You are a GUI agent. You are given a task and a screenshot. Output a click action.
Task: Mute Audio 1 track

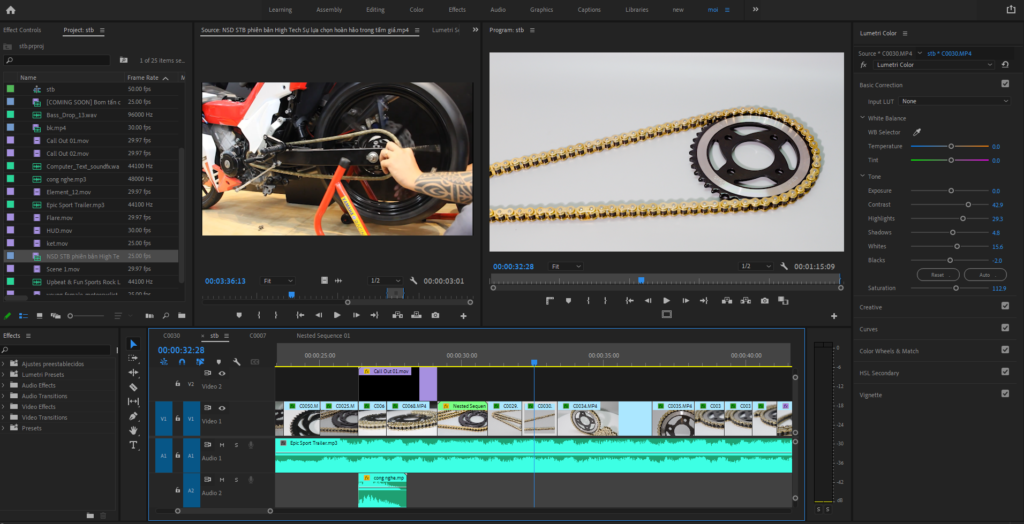(222, 445)
